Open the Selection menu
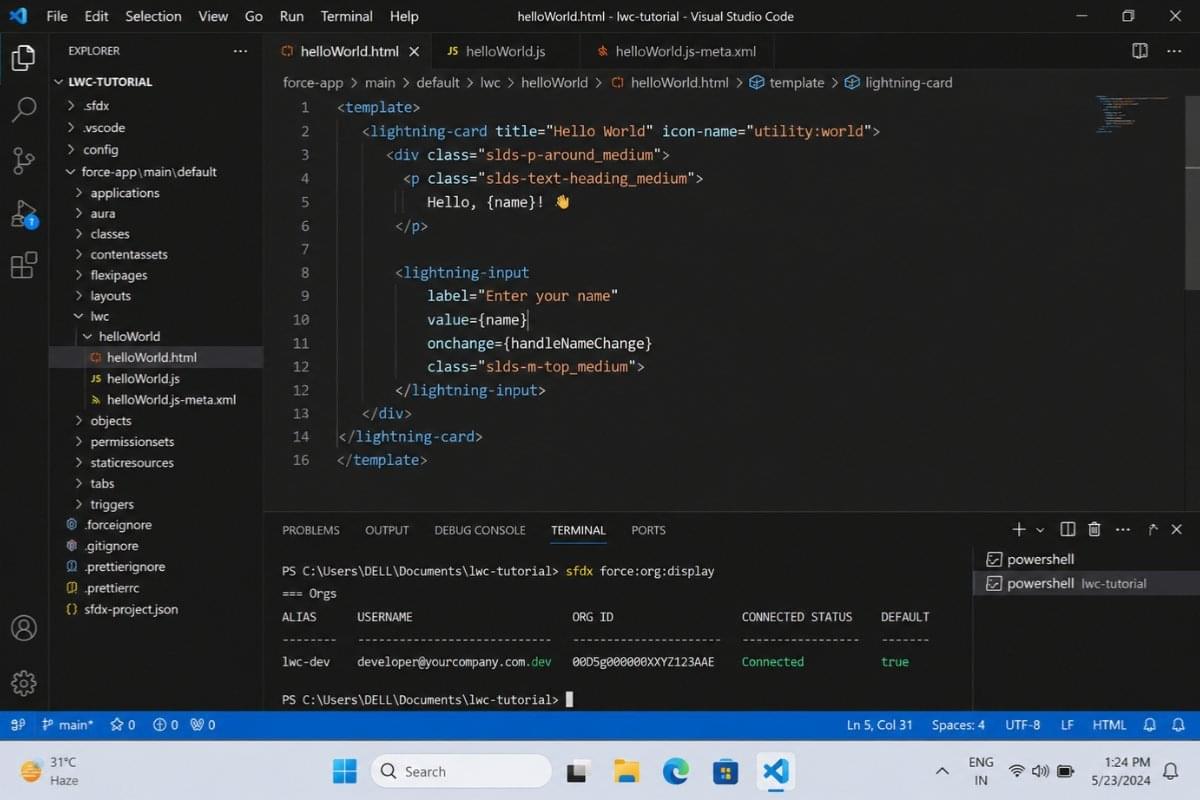This screenshot has width=1200, height=800. click(x=153, y=16)
